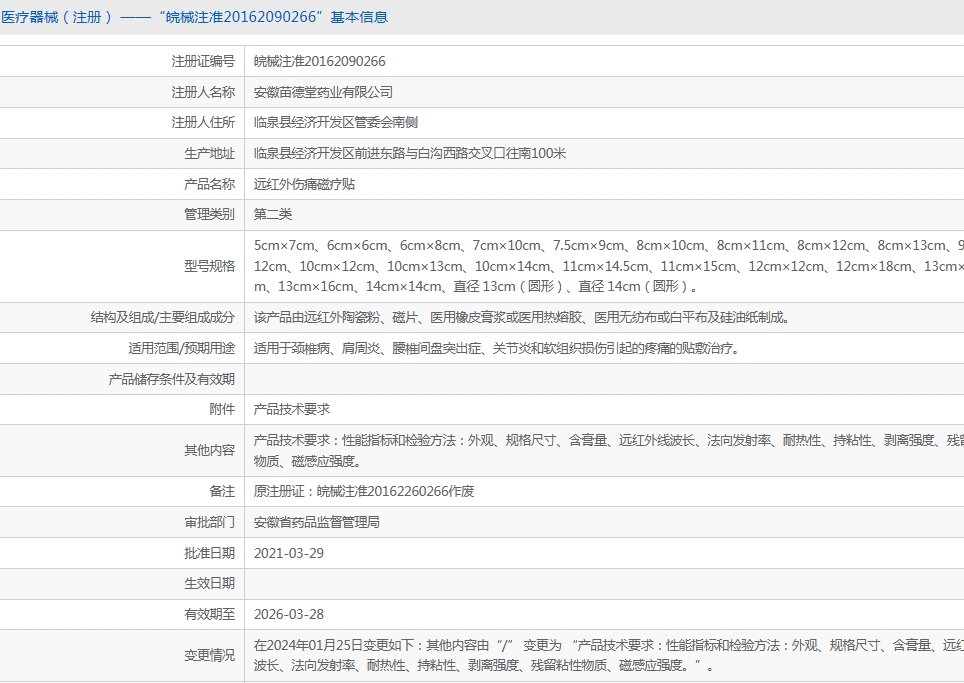The height and width of the screenshot is (683, 964).
Task: Click the 皖械注准20162090266 value in the 注册证编号 row
Action: (x=320, y=61)
